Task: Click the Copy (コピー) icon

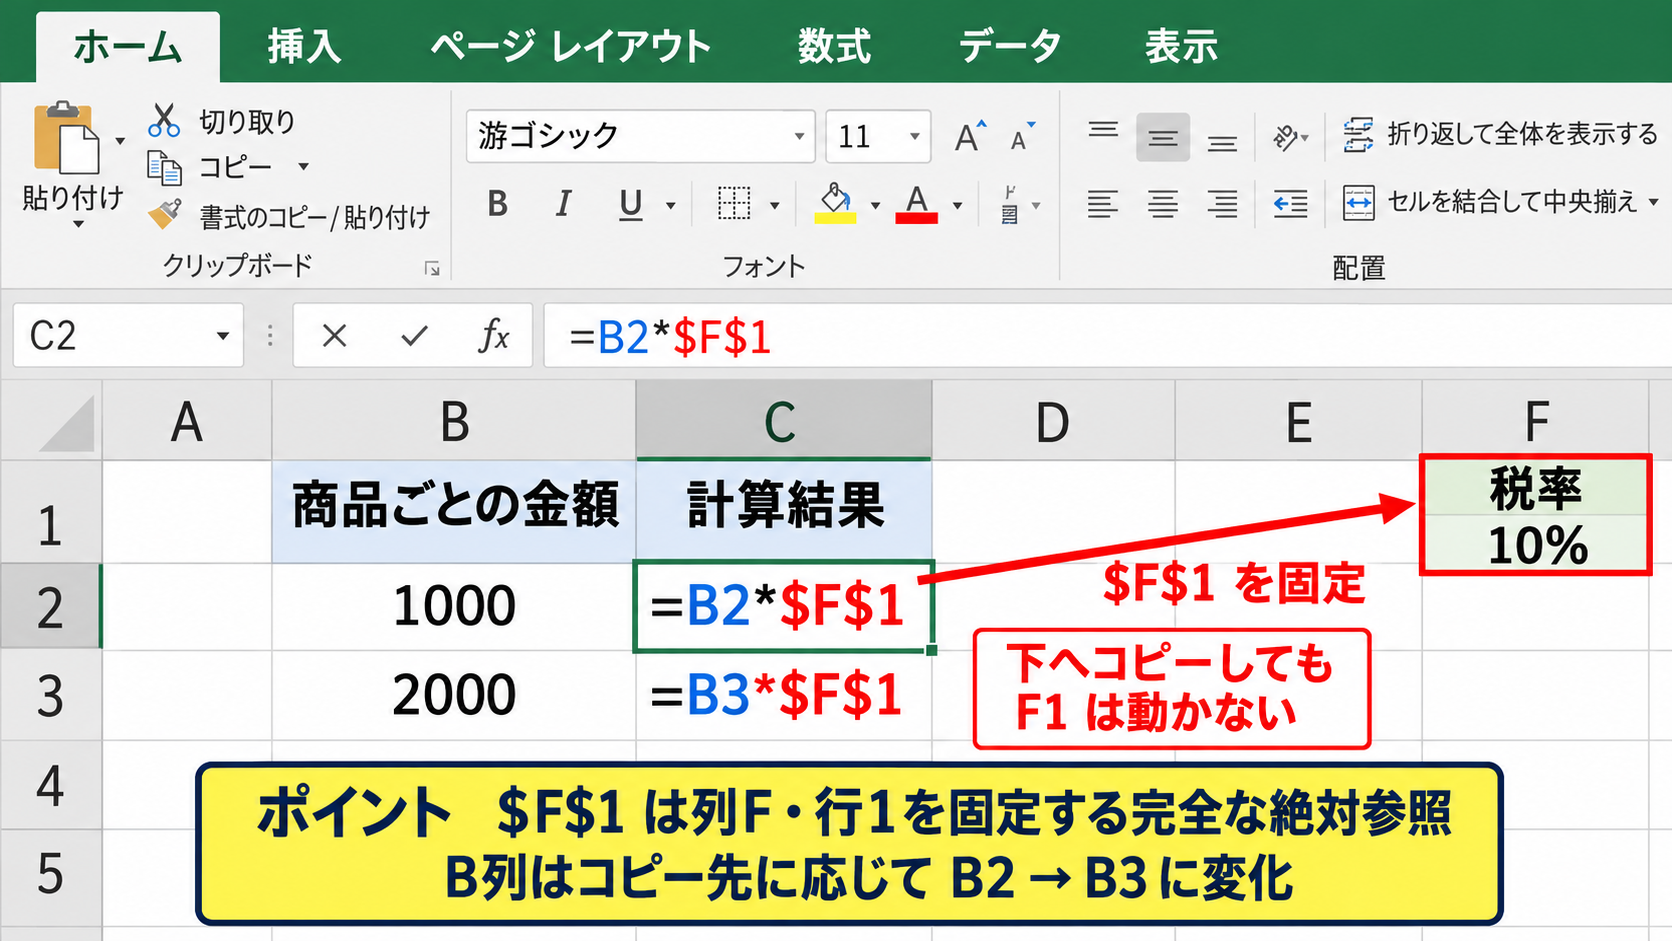Action: tap(164, 167)
